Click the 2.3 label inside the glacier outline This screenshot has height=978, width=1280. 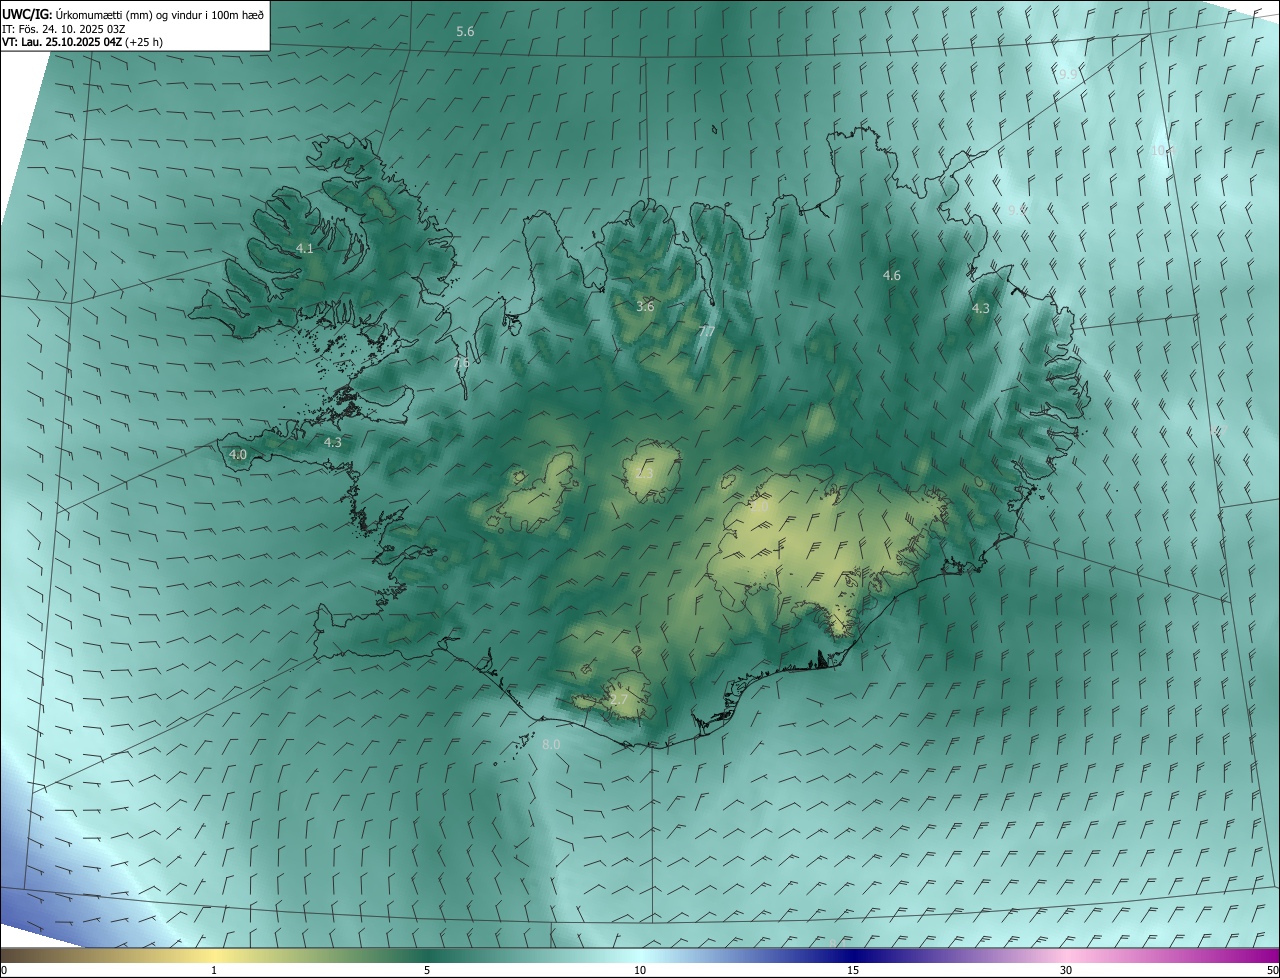(644, 473)
